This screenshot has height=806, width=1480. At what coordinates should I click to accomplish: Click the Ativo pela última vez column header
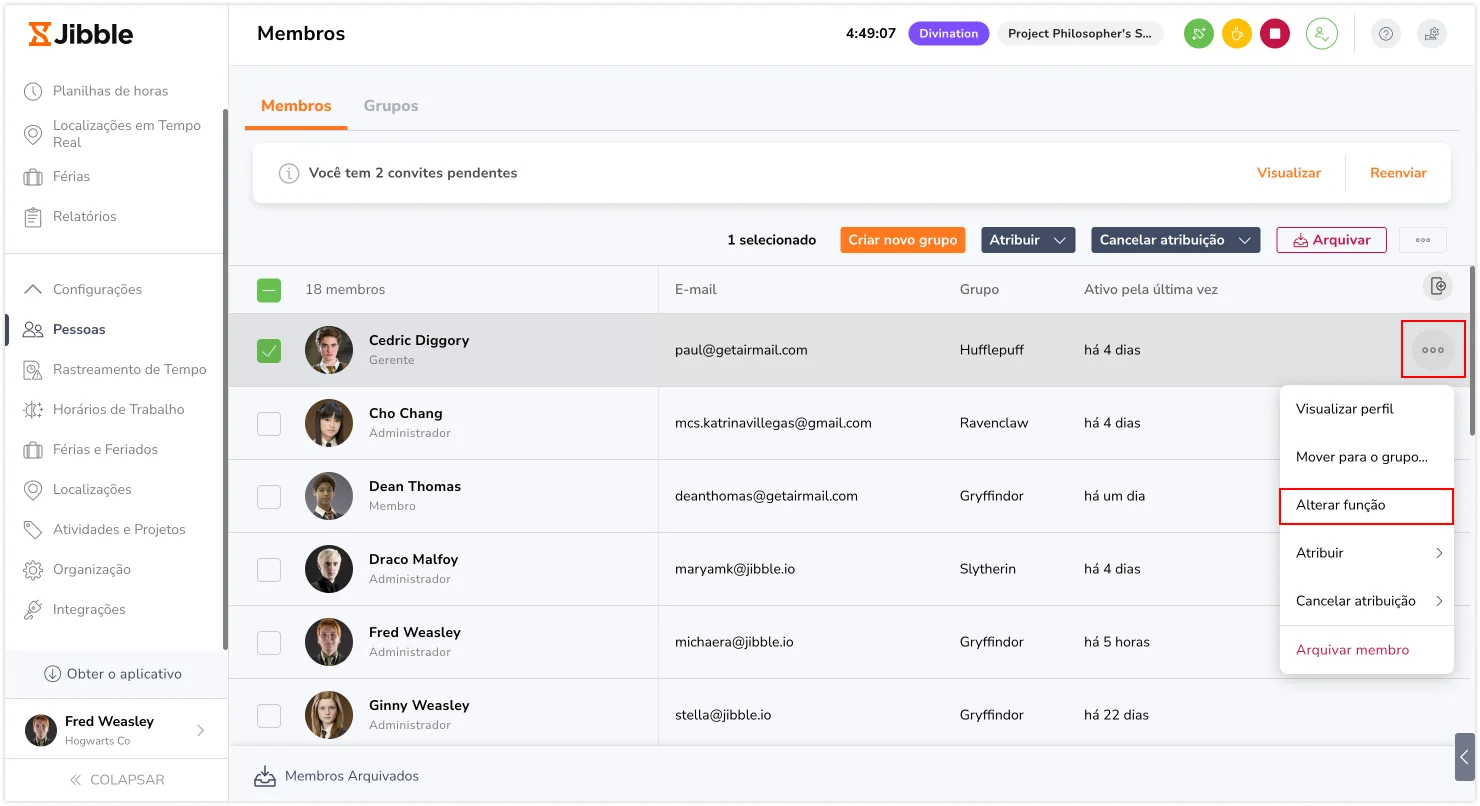pyautogui.click(x=1151, y=290)
